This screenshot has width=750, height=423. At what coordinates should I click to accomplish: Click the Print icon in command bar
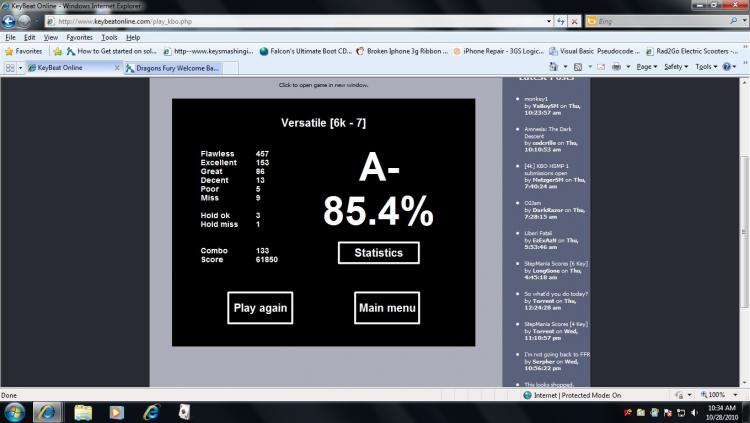point(617,67)
